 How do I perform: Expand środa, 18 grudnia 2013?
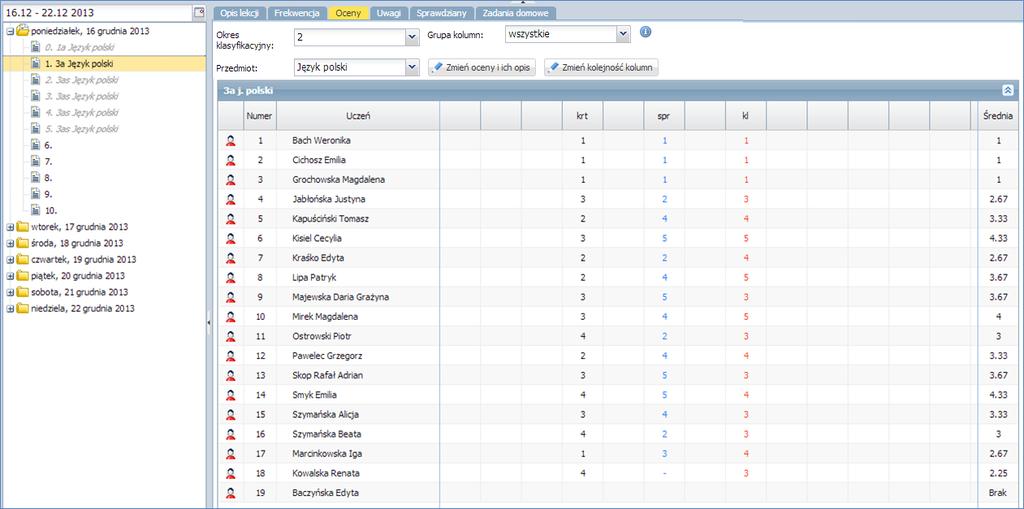[10, 243]
